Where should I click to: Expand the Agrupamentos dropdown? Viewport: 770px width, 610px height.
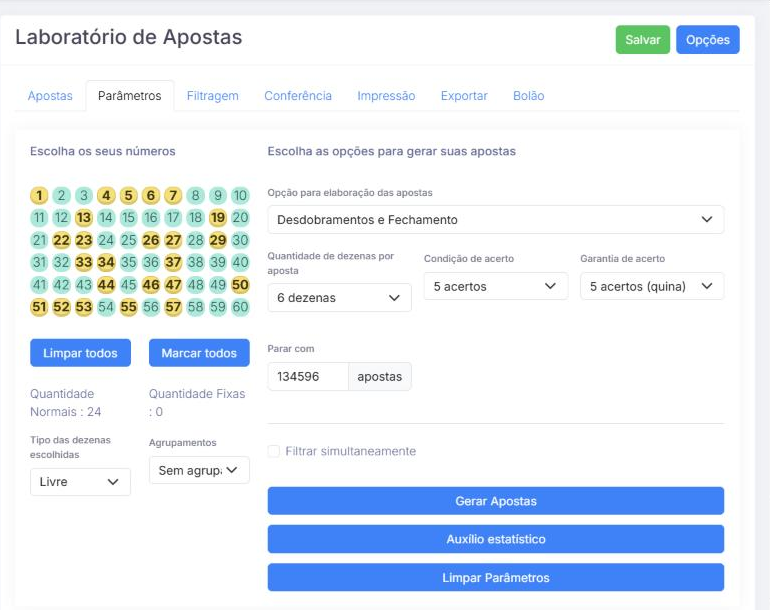point(199,471)
